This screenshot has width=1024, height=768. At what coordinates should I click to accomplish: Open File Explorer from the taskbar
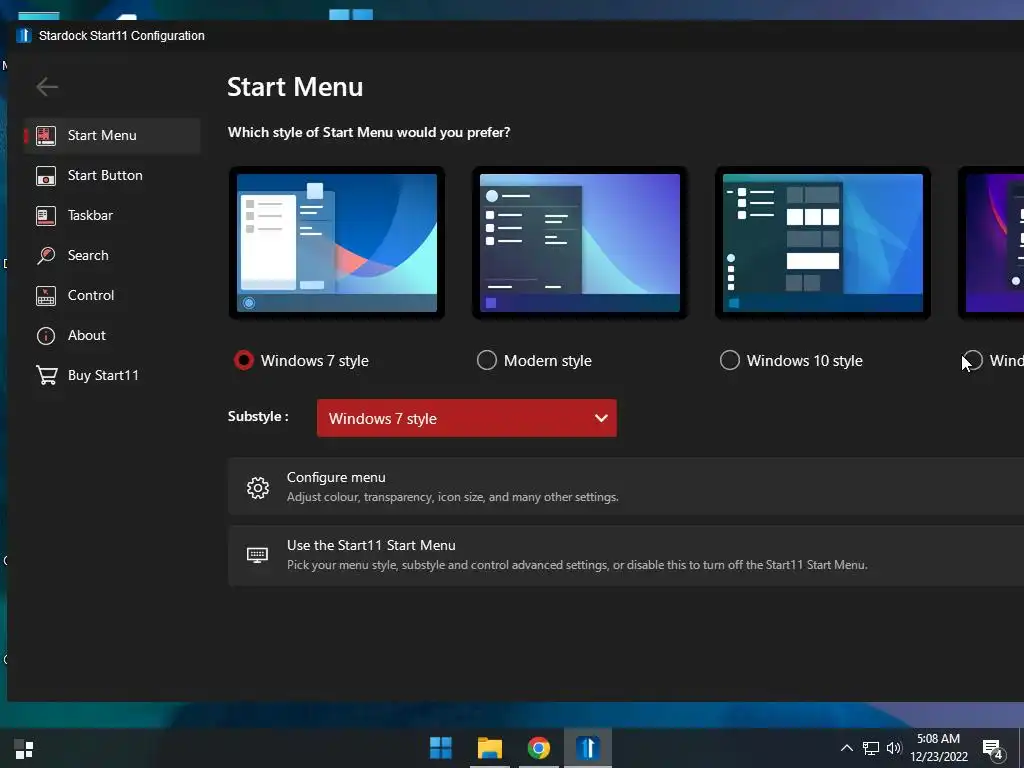tap(490, 748)
